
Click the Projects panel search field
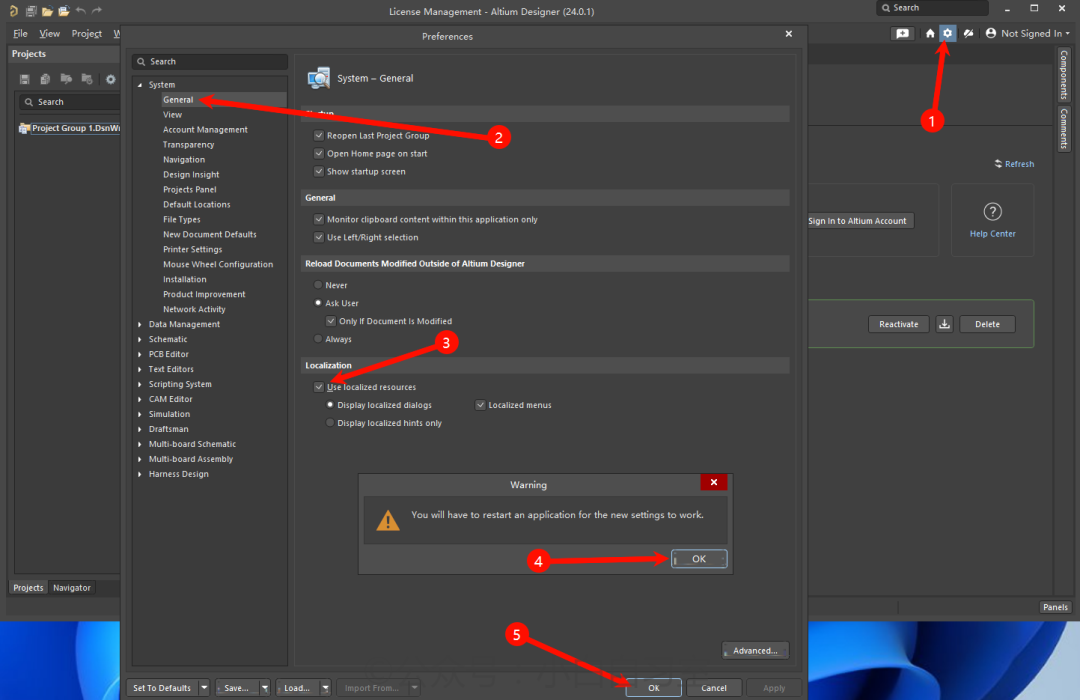pos(69,102)
